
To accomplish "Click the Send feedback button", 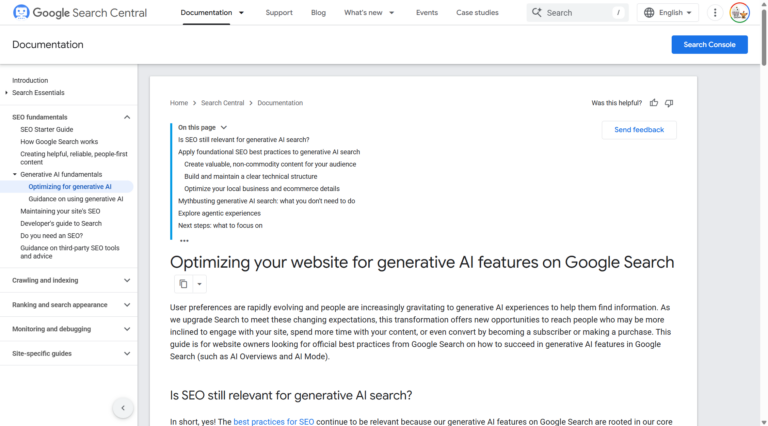I will click(639, 130).
